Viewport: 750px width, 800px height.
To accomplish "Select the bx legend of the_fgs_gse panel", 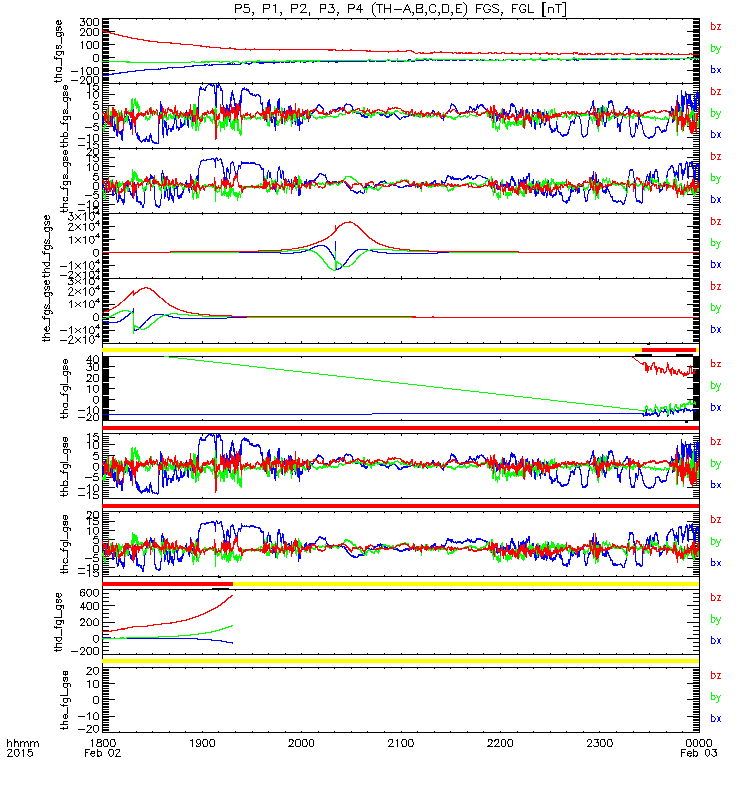I will point(716,330).
